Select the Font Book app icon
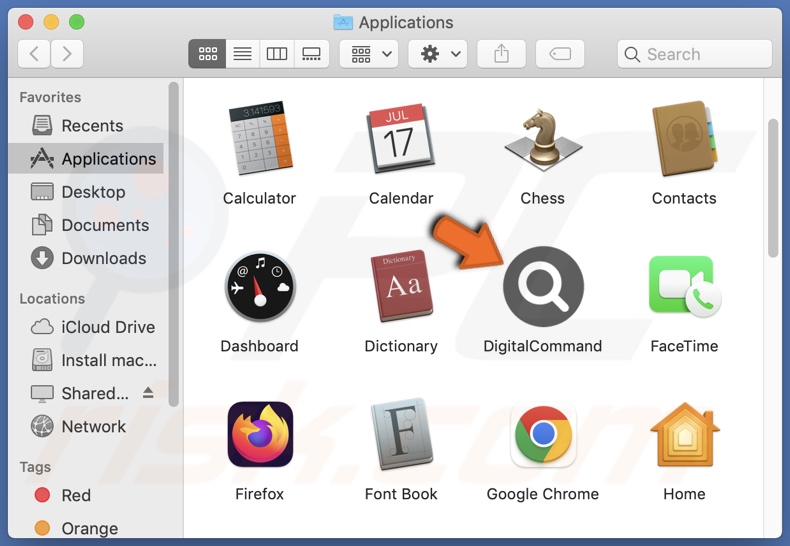 [402, 434]
